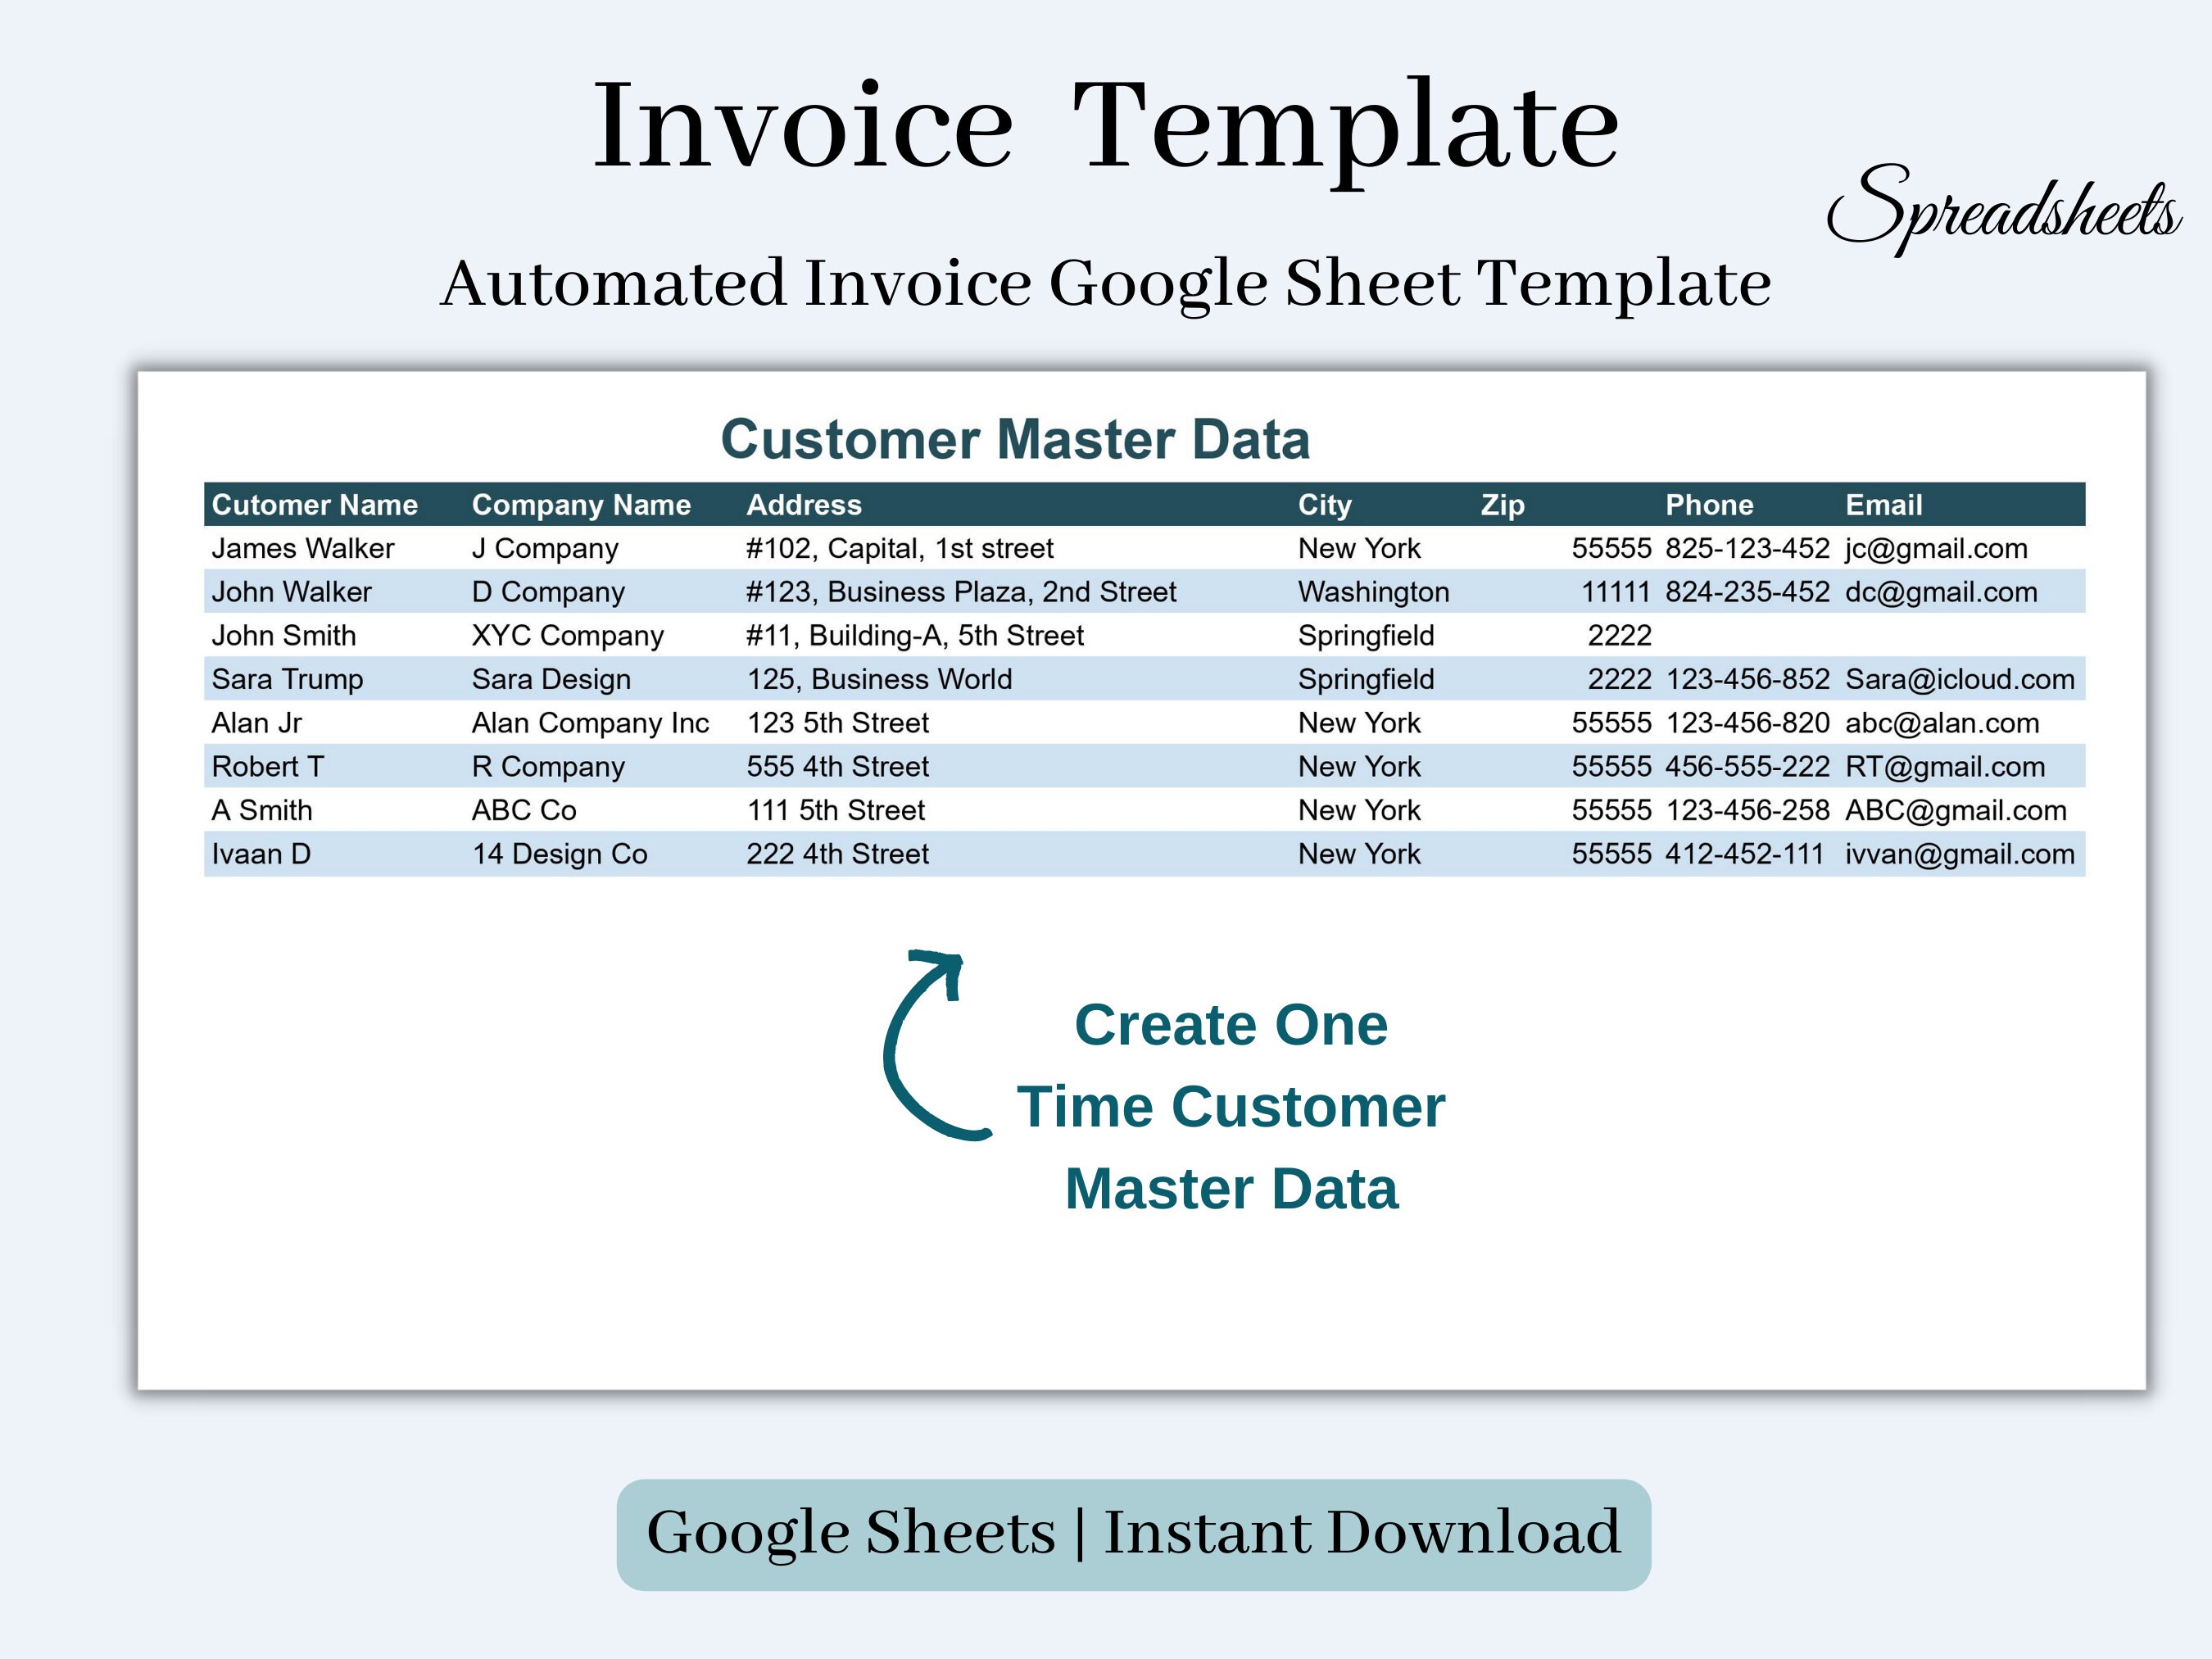Screen dimensions: 2212x1659
Task: Click the 'Ivaan D' customer cell
Action: pos(261,854)
